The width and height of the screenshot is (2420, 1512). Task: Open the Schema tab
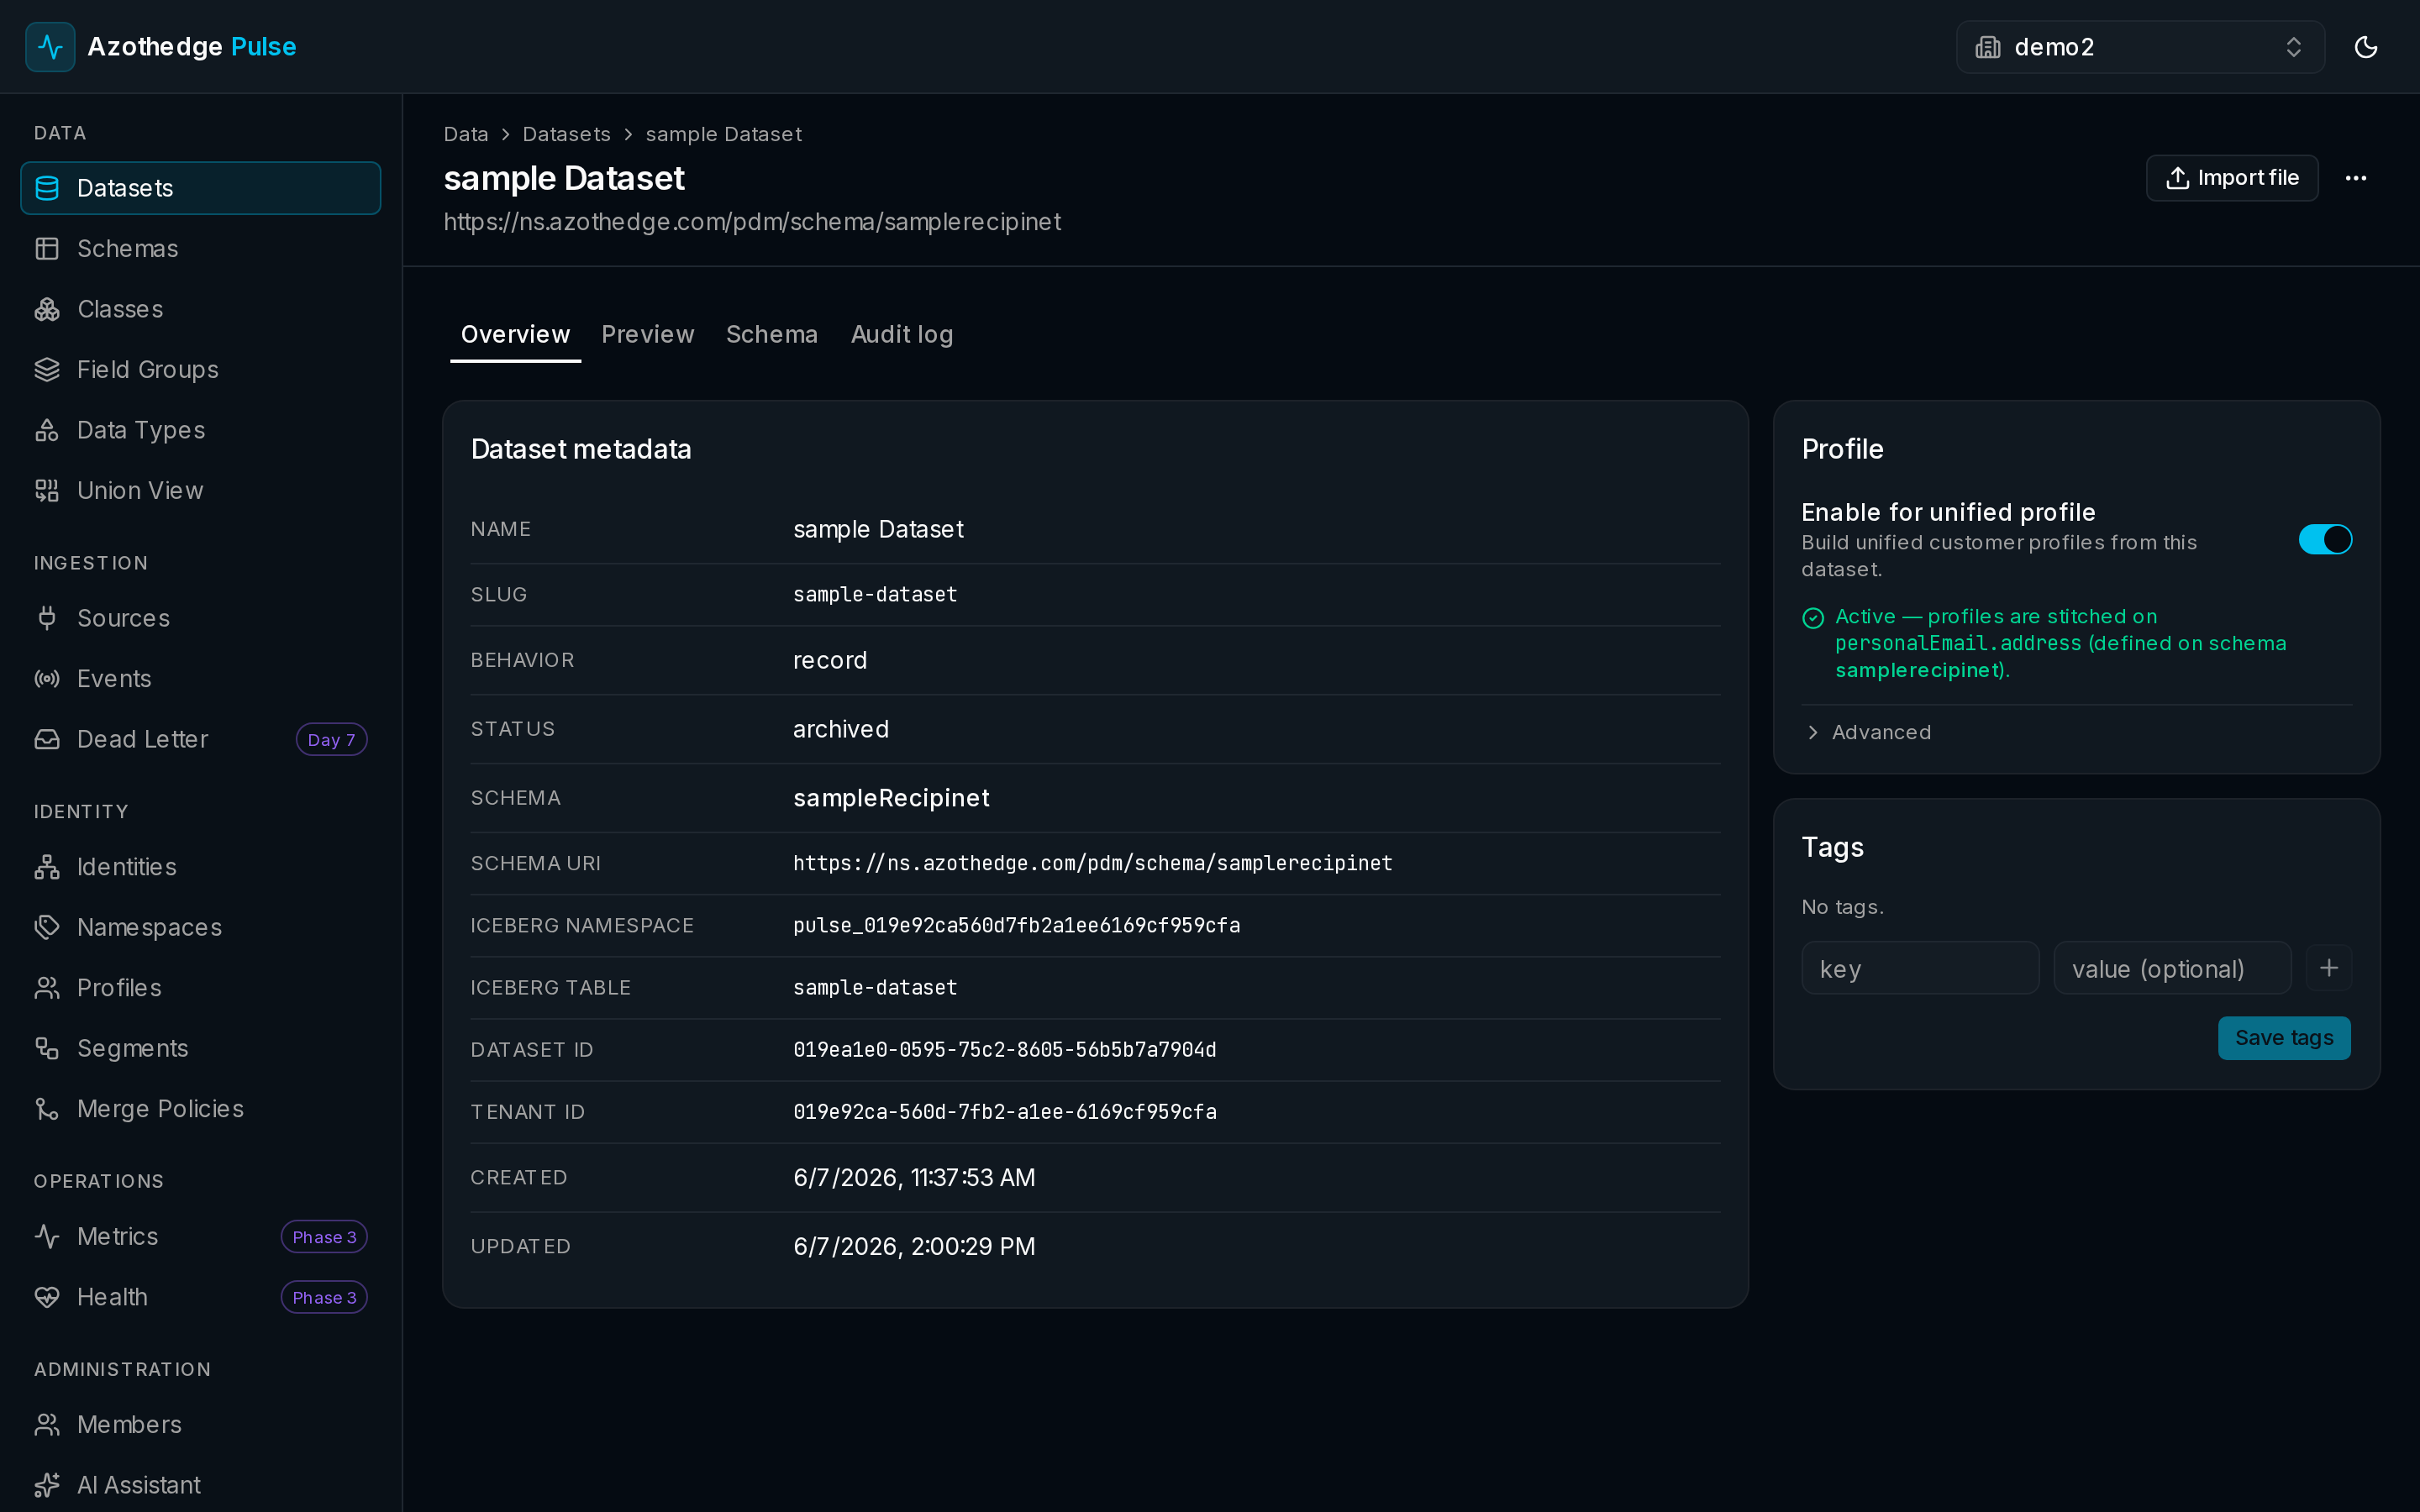(x=771, y=335)
